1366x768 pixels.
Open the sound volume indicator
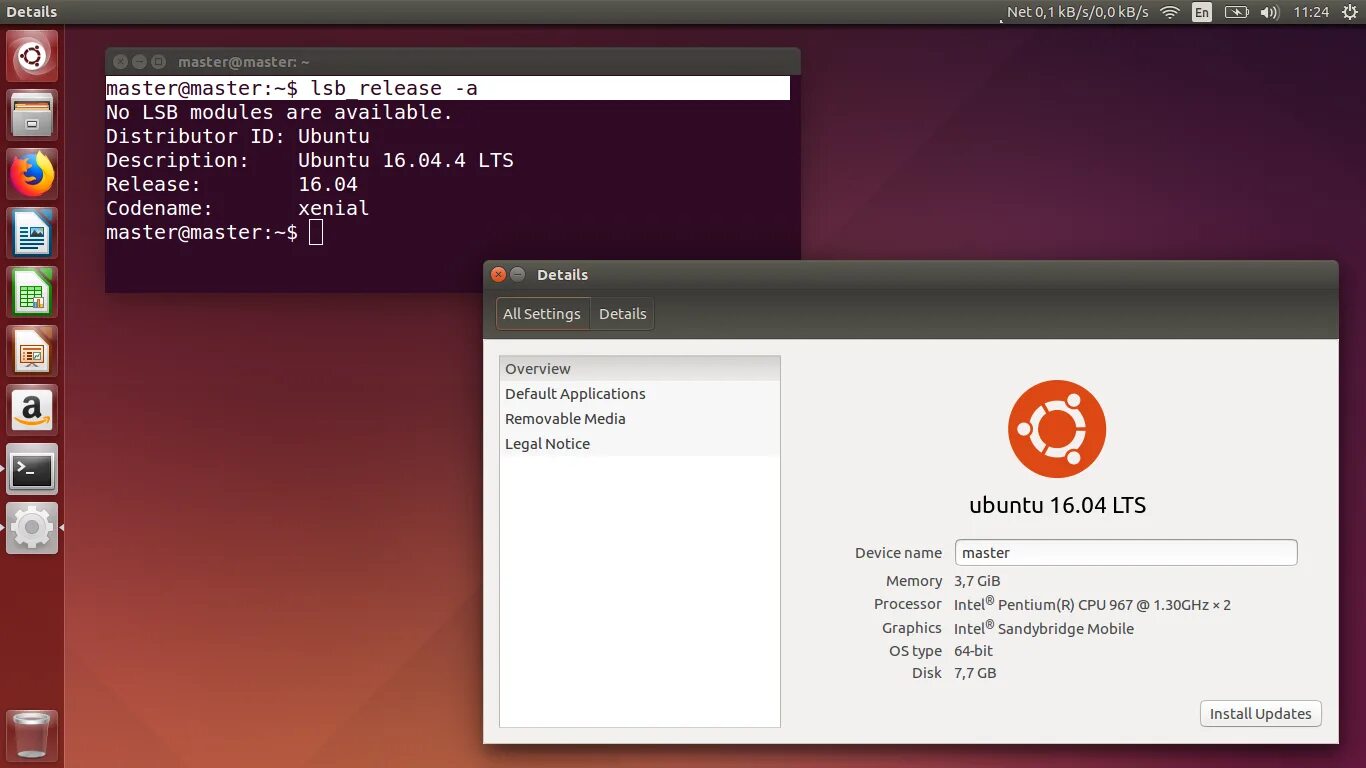[x=1270, y=12]
